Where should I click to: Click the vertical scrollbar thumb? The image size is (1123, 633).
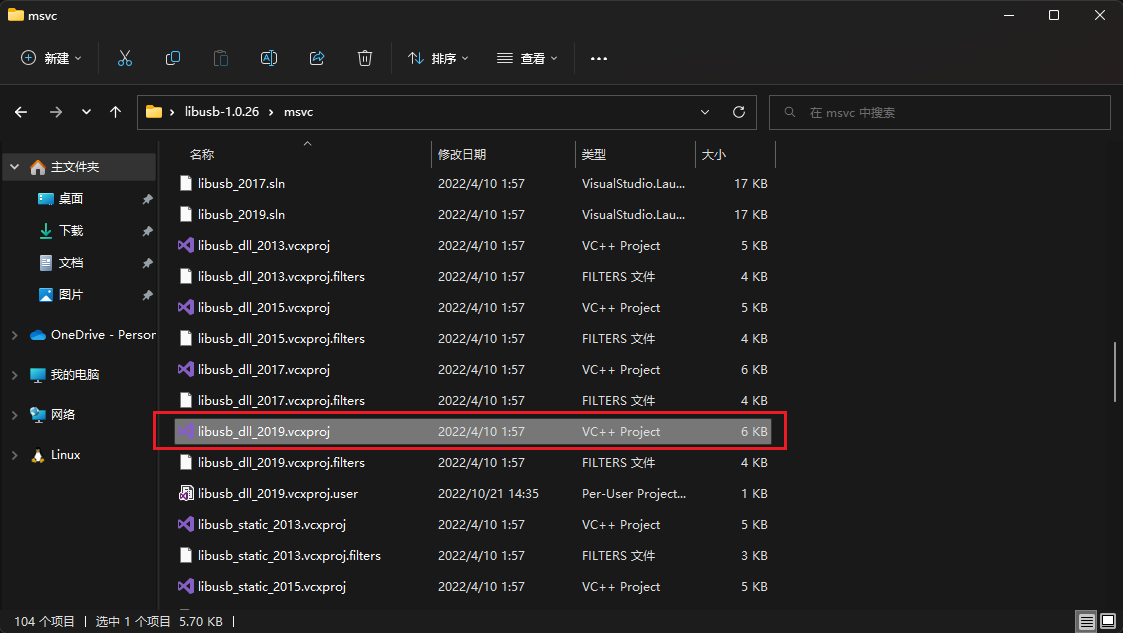coord(1115,372)
